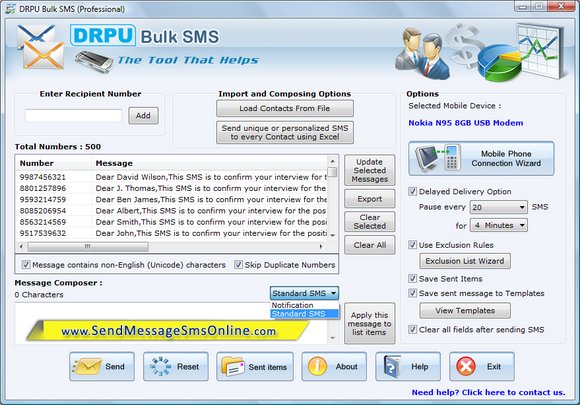Click Load Contacts From File
Viewport: 580px width, 405px height.
[x=284, y=108]
